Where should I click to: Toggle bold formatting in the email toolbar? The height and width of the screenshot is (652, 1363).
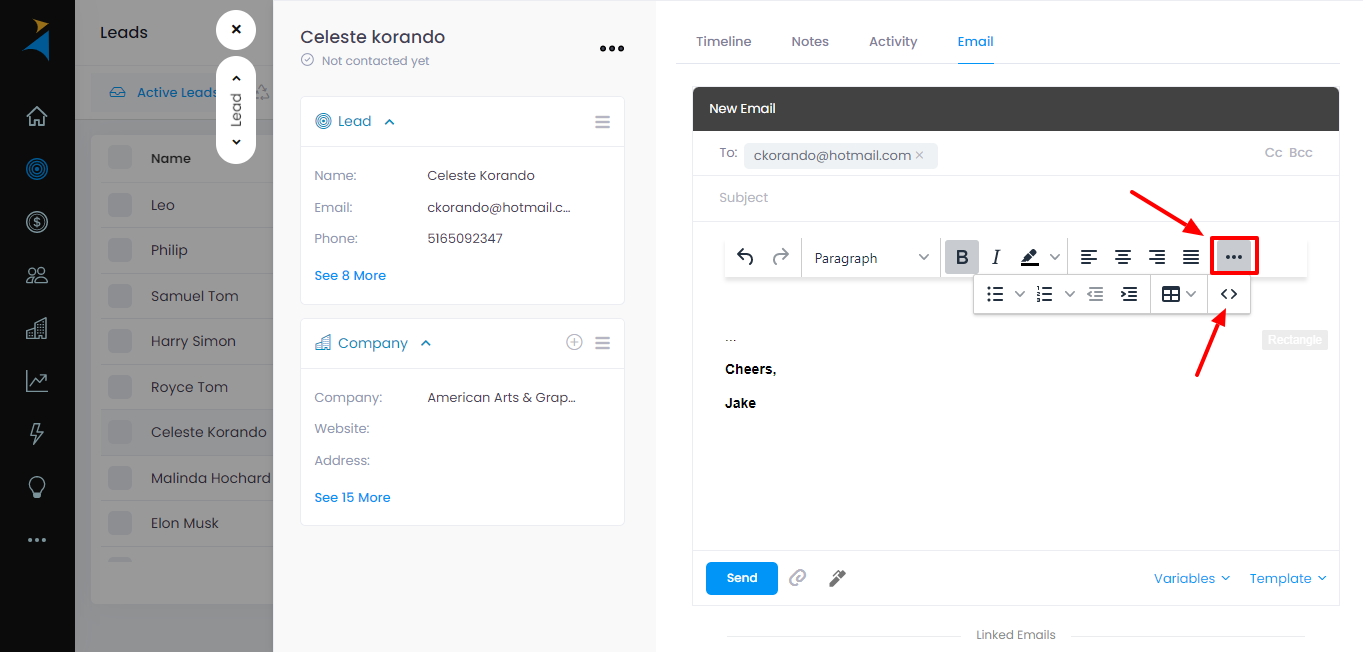pyautogui.click(x=961, y=257)
